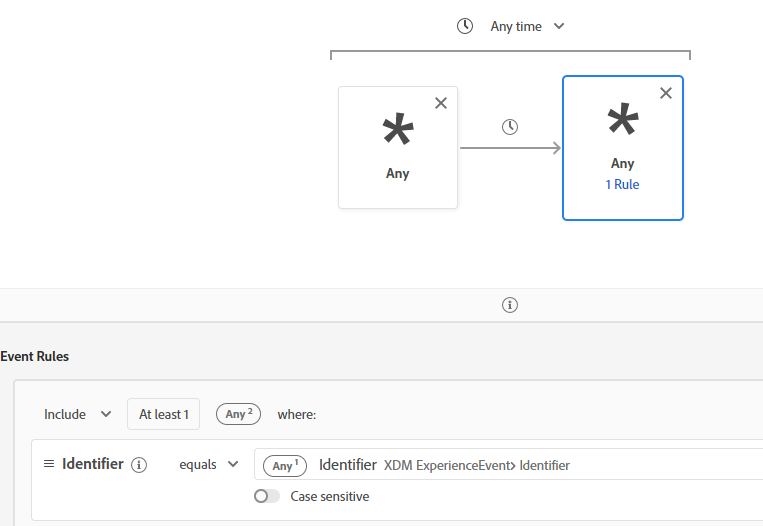This screenshot has height=526, width=763.
Task: Click the At least 1 count field
Action: point(163,414)
